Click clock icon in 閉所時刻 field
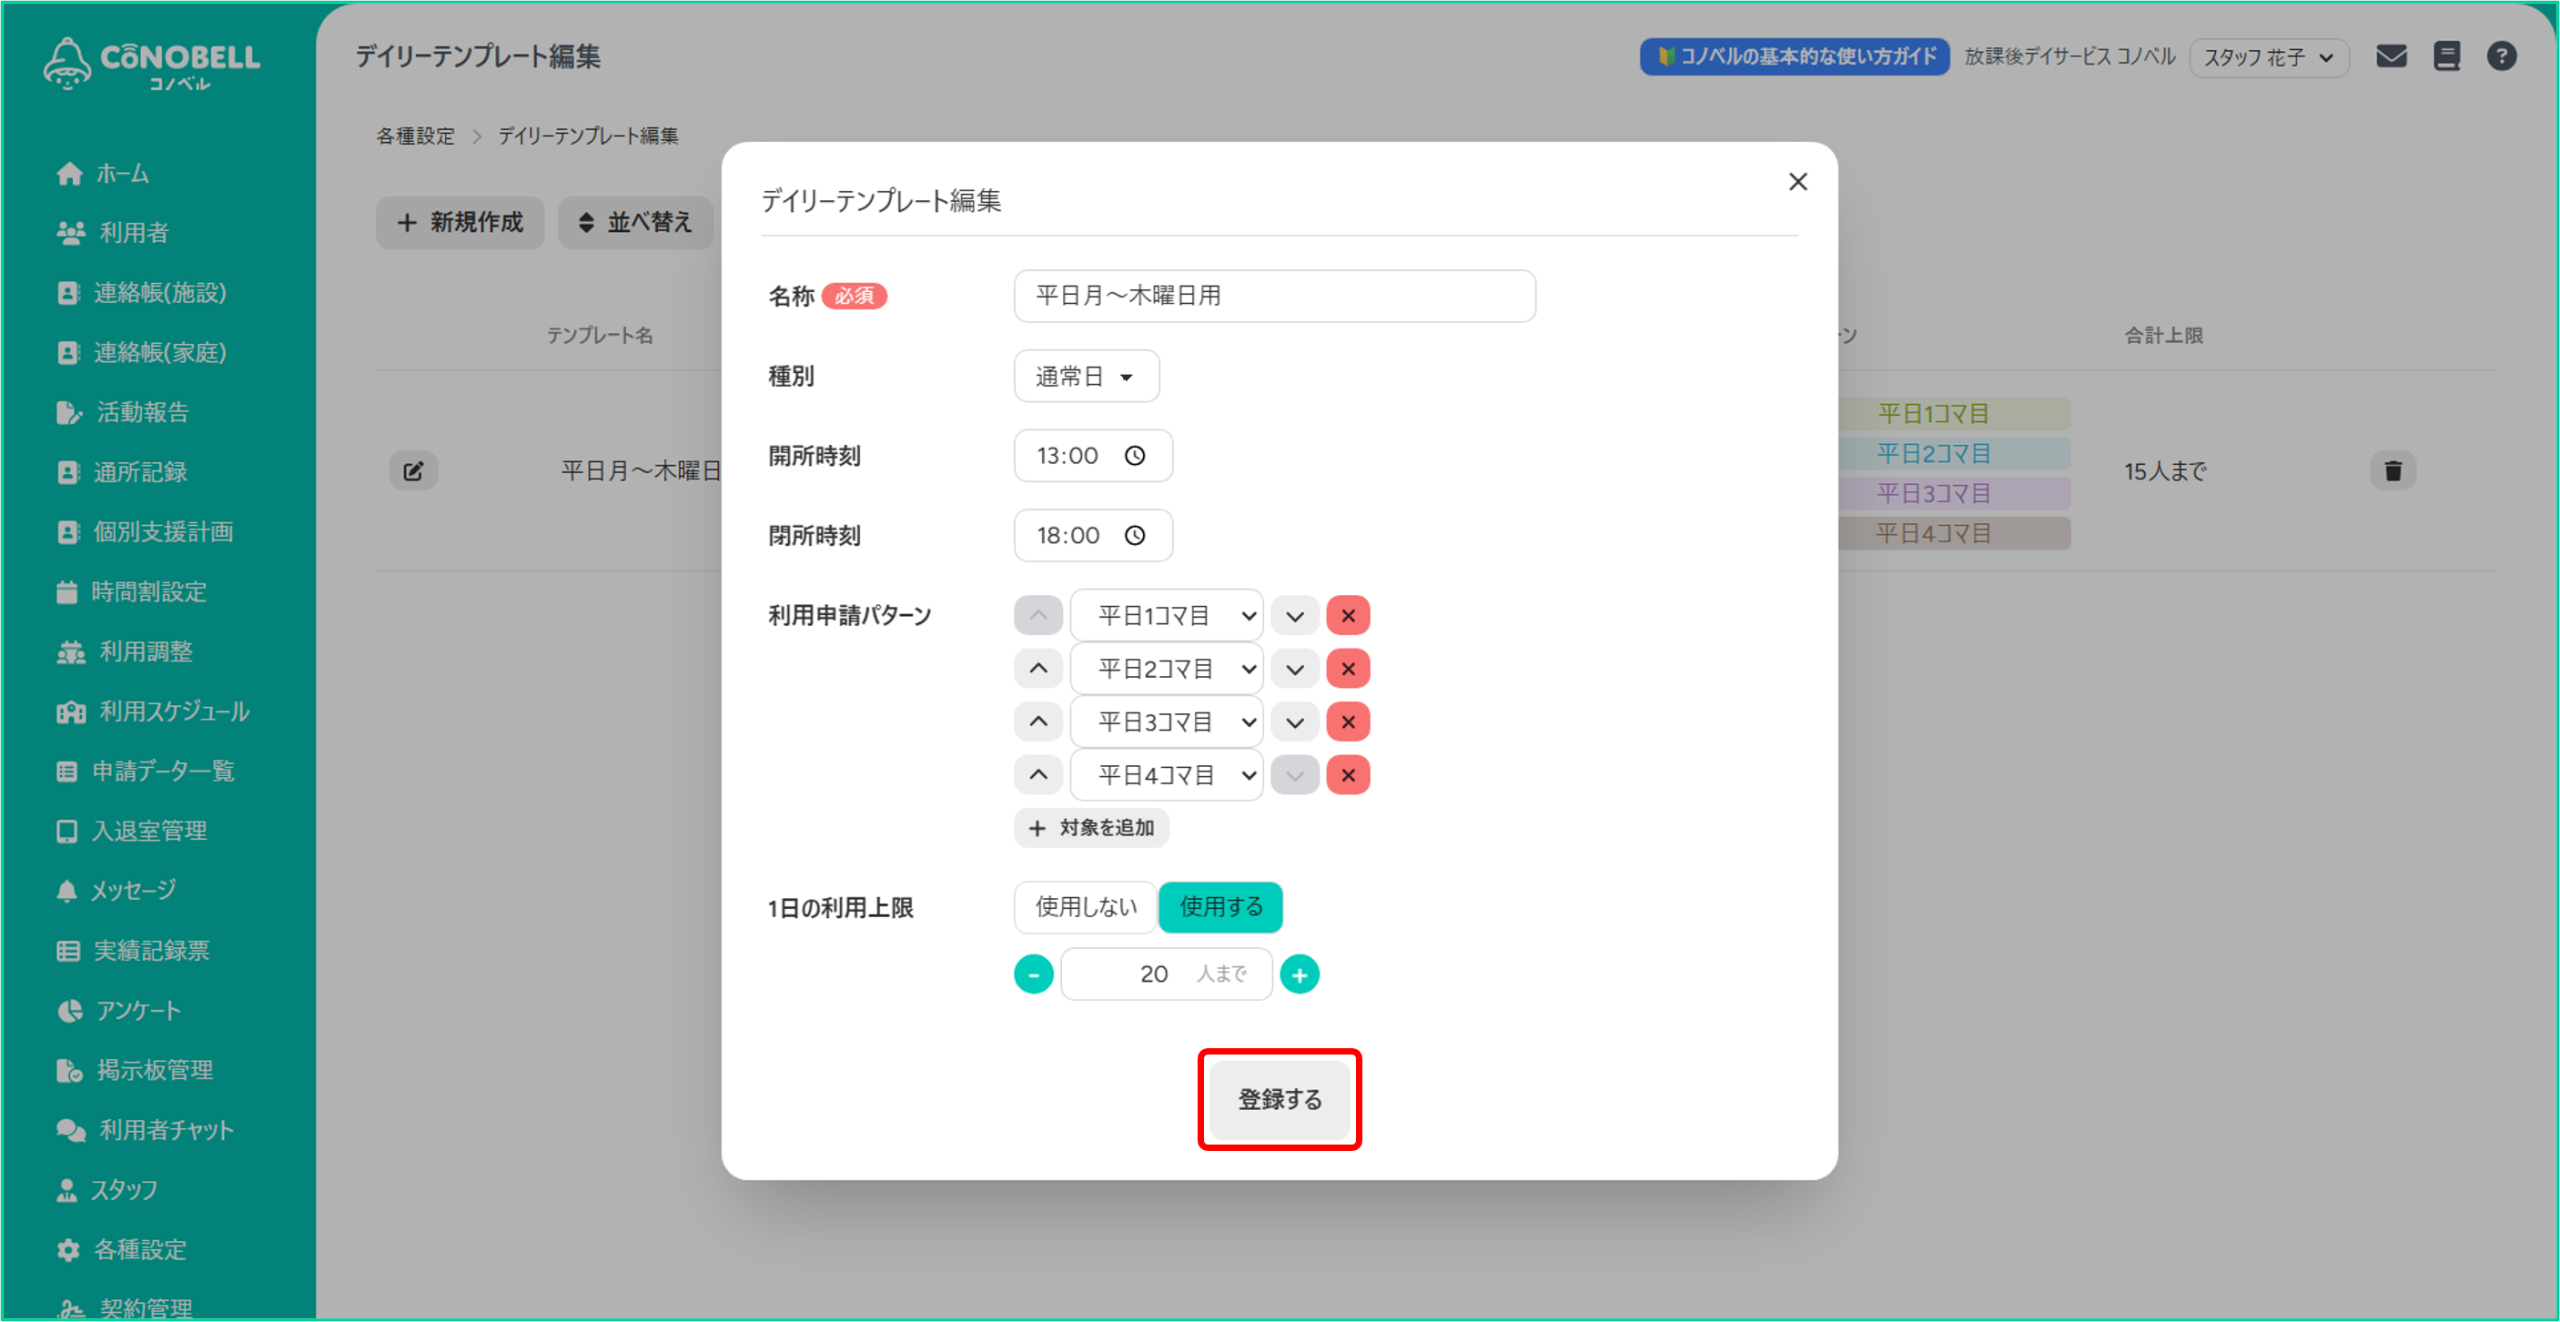The height and width of the screenshot is (1322, 2560). click(x=1135, y=536)
